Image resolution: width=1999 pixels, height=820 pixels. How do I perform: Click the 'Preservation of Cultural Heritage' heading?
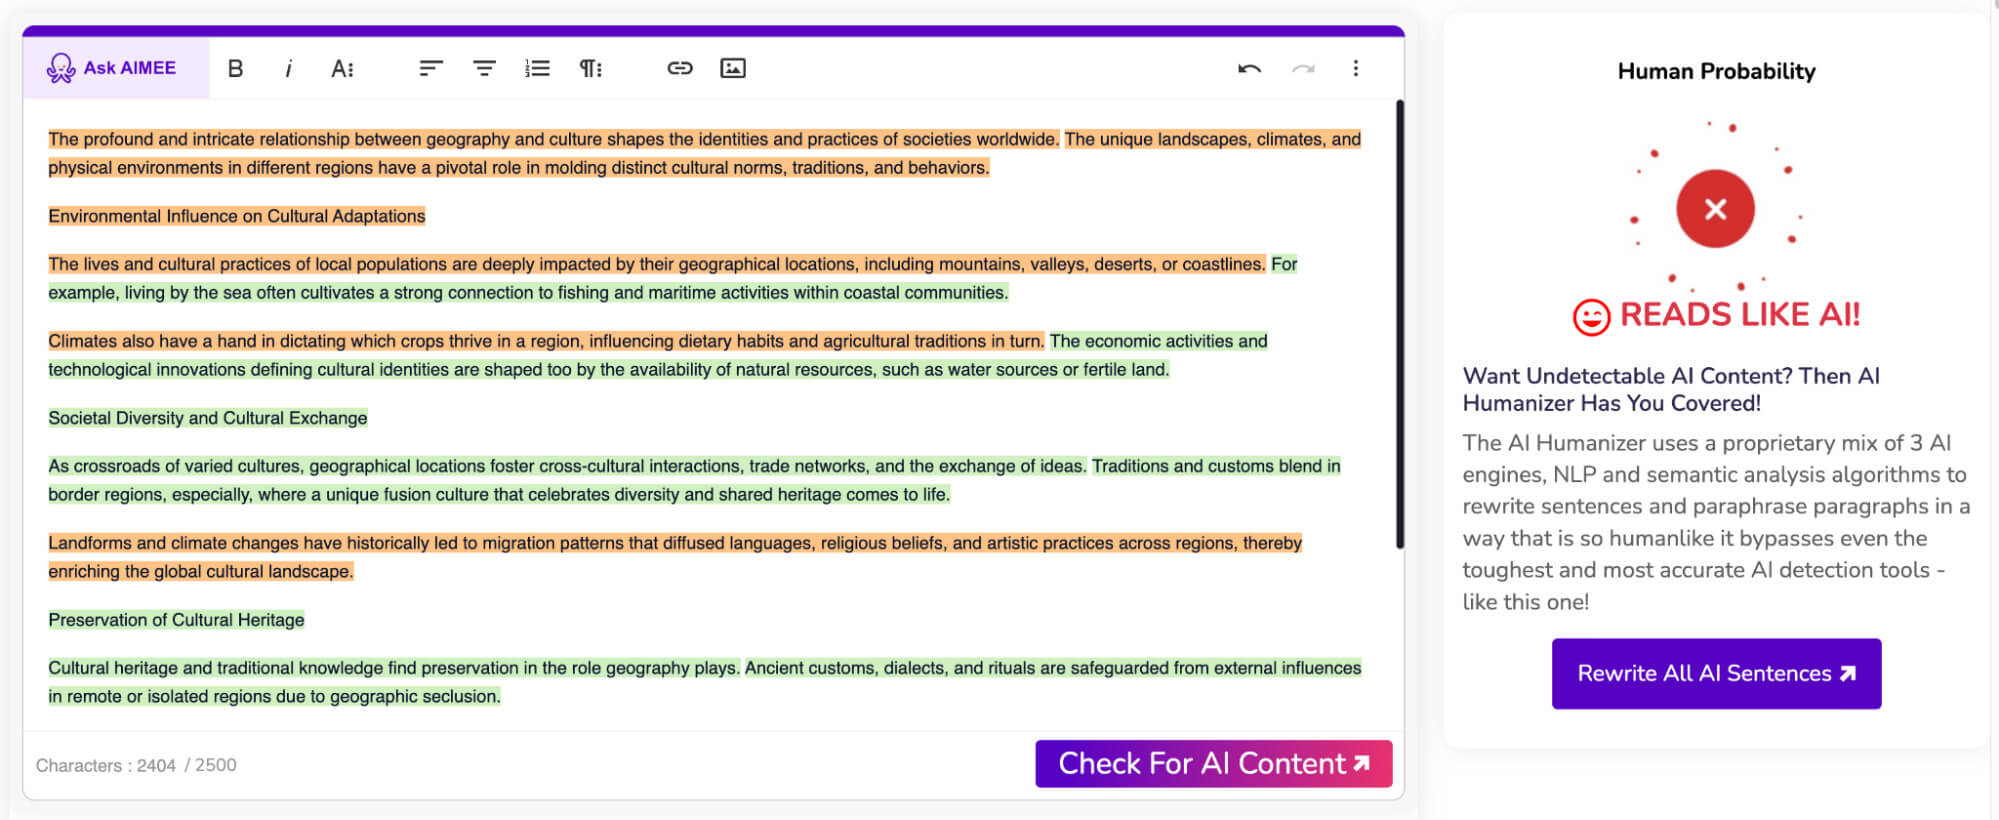(176, 620)
